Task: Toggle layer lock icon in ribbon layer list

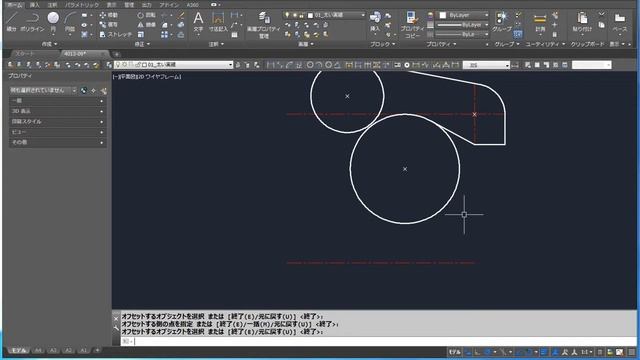Action: 302,15
